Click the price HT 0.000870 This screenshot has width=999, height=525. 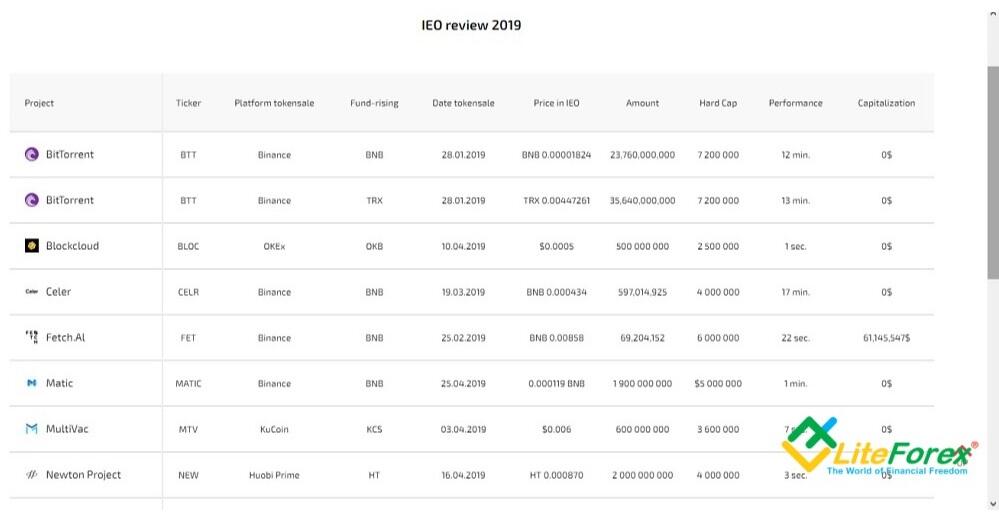[x=556, y=475]
